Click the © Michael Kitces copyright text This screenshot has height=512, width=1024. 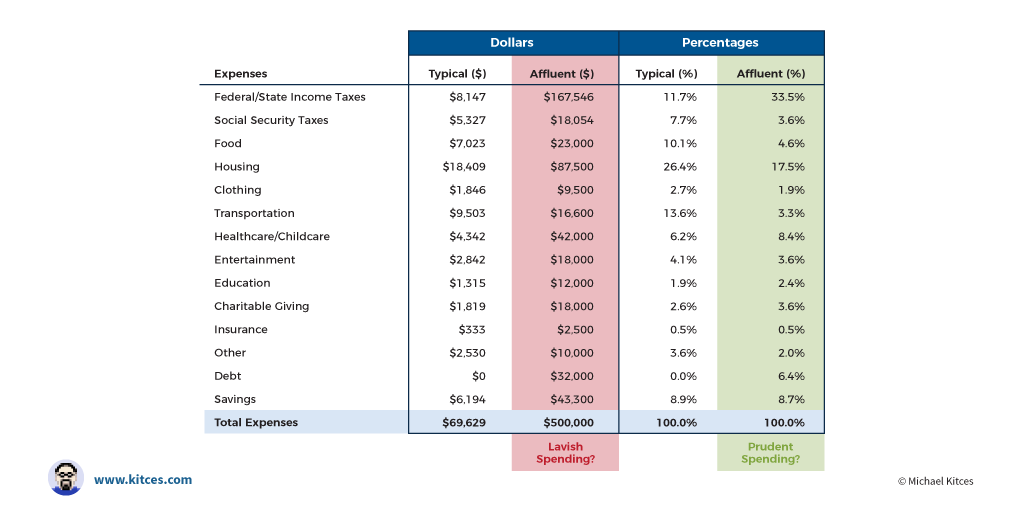click(935, 481)
